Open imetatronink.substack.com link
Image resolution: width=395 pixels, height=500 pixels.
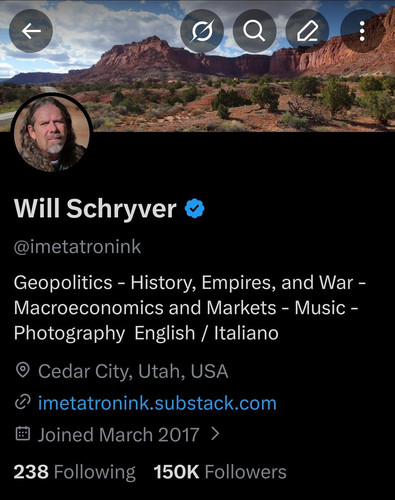(x=157, y=403)
